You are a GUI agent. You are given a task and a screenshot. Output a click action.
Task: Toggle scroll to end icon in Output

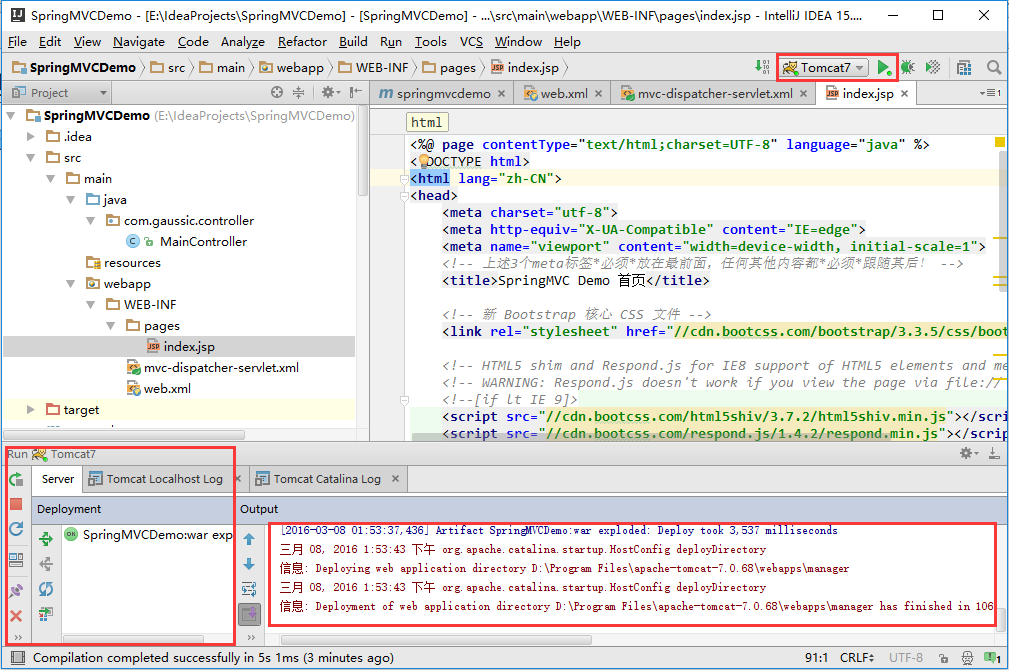[249, 614]
